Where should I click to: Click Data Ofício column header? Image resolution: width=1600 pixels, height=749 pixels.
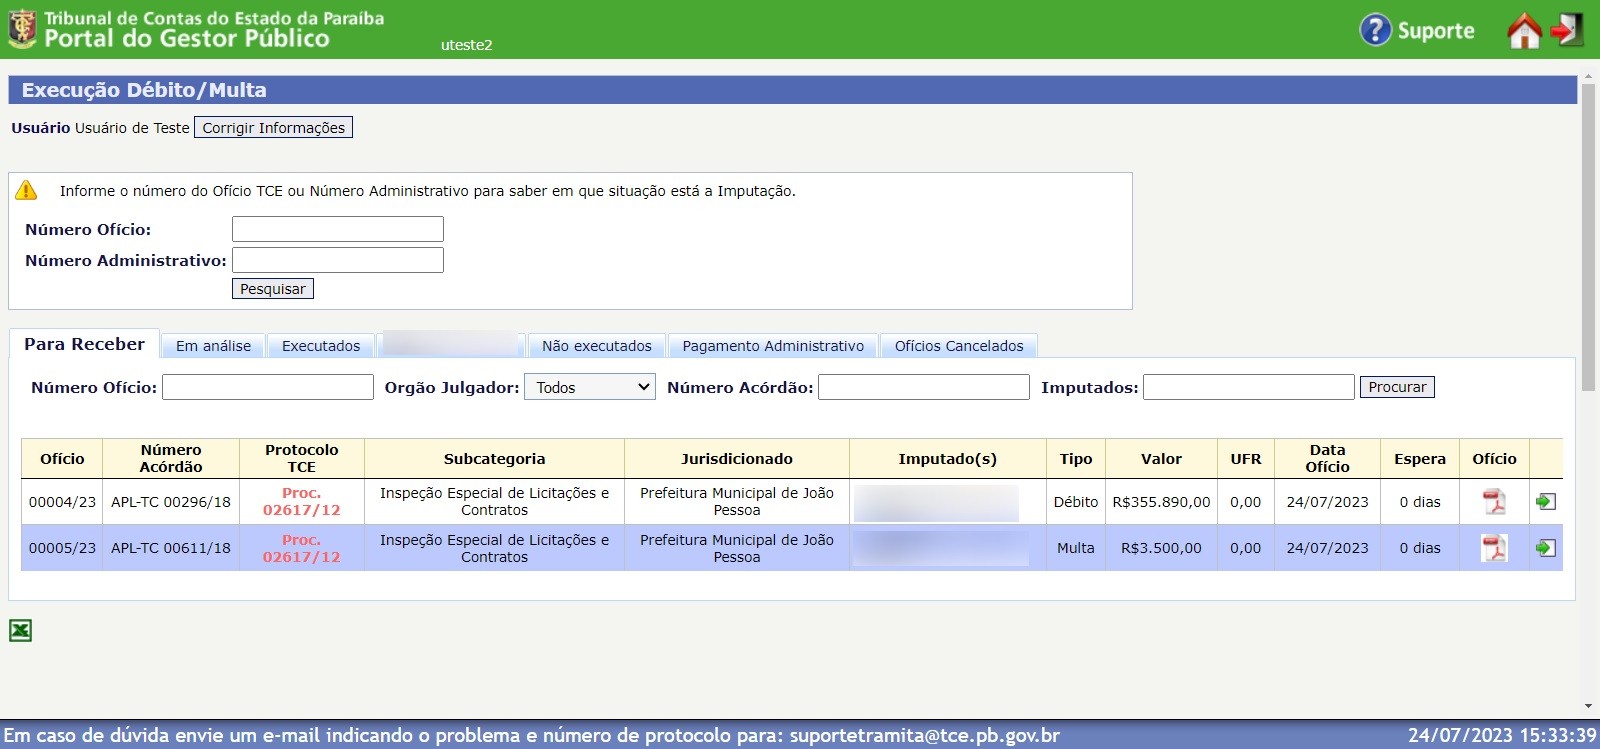(1327, 459)
